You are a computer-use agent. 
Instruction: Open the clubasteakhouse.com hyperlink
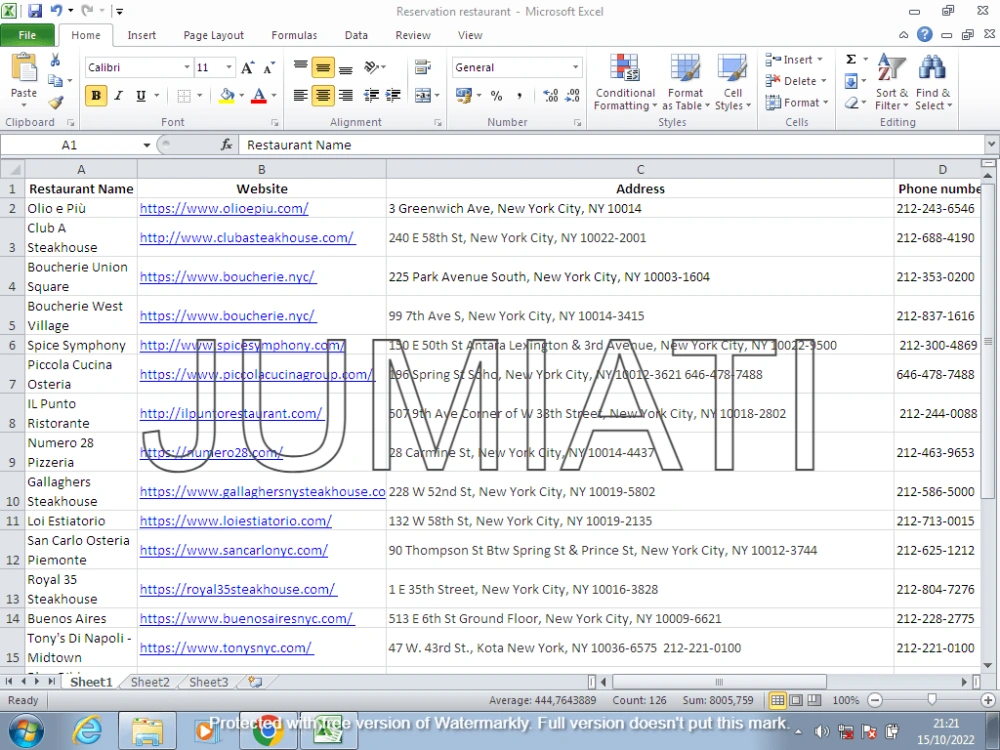click(247, 238)
